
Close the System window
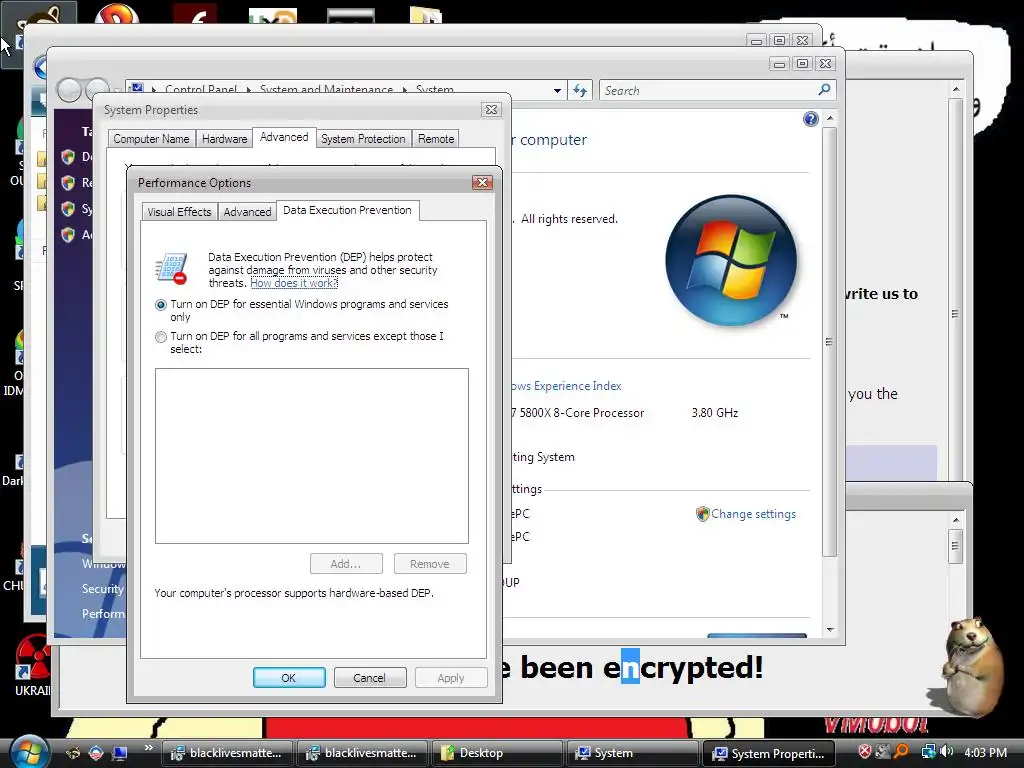[825, 63]
